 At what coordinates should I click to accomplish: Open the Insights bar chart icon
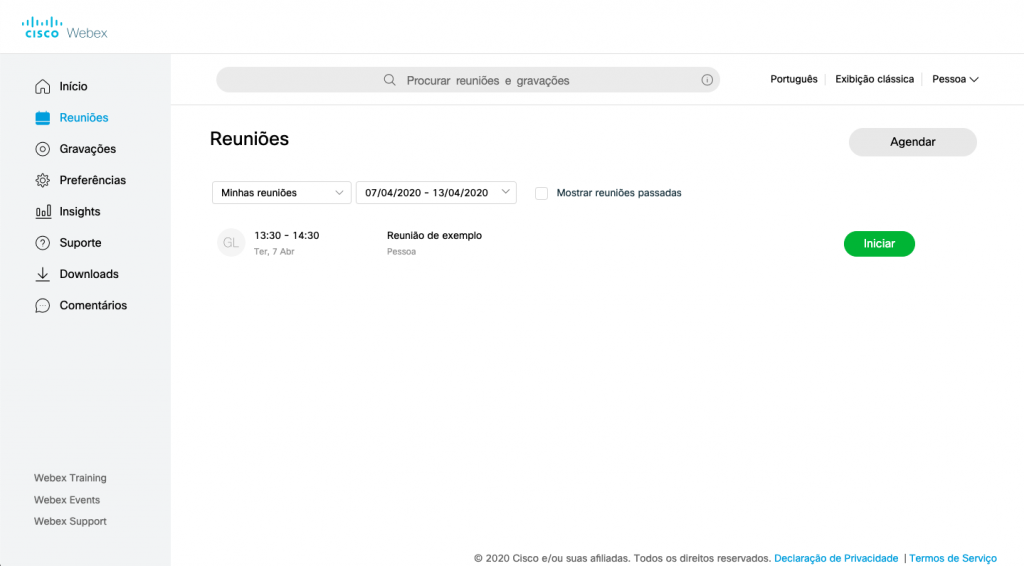(42, 212)
